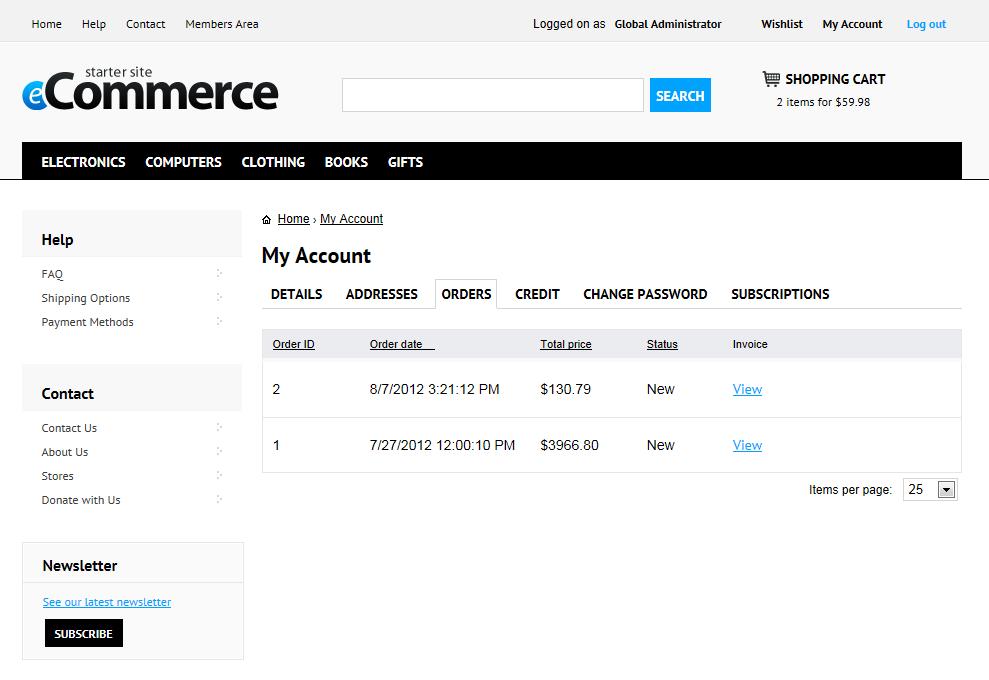Click Global Administrator user name

click(x=668, y=24)
